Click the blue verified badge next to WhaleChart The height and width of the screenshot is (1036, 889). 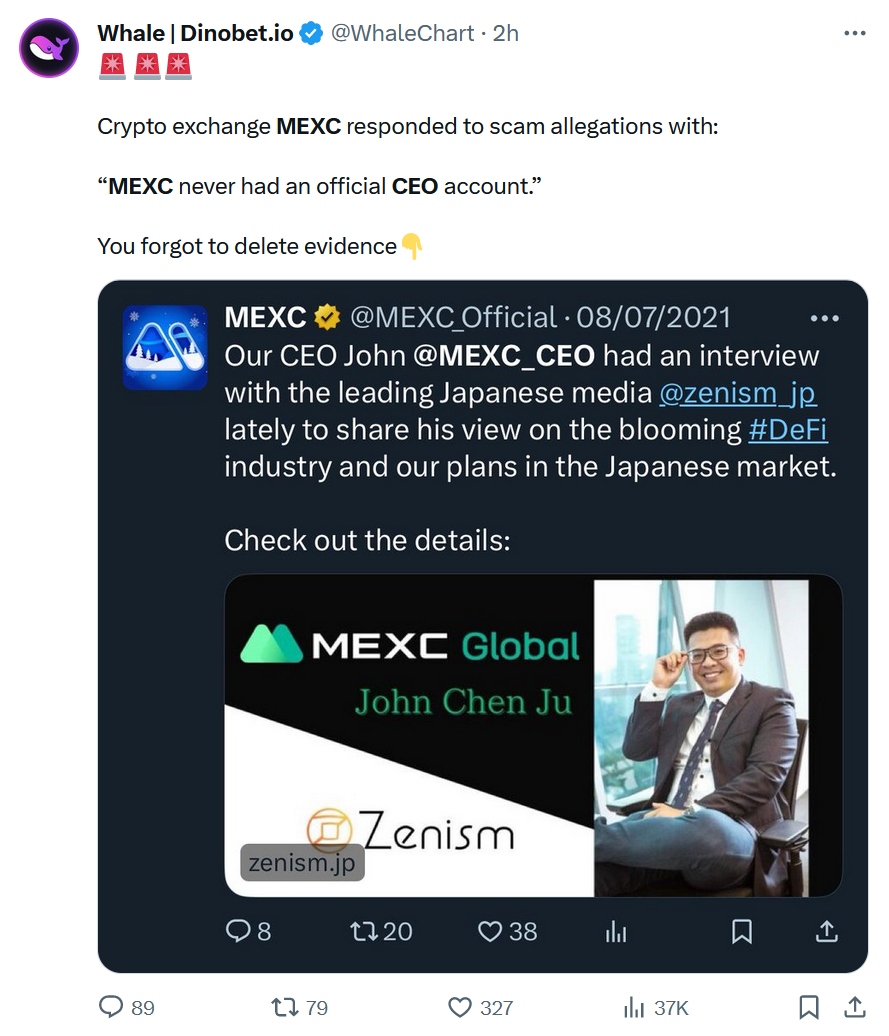click(x=311, y=32)
